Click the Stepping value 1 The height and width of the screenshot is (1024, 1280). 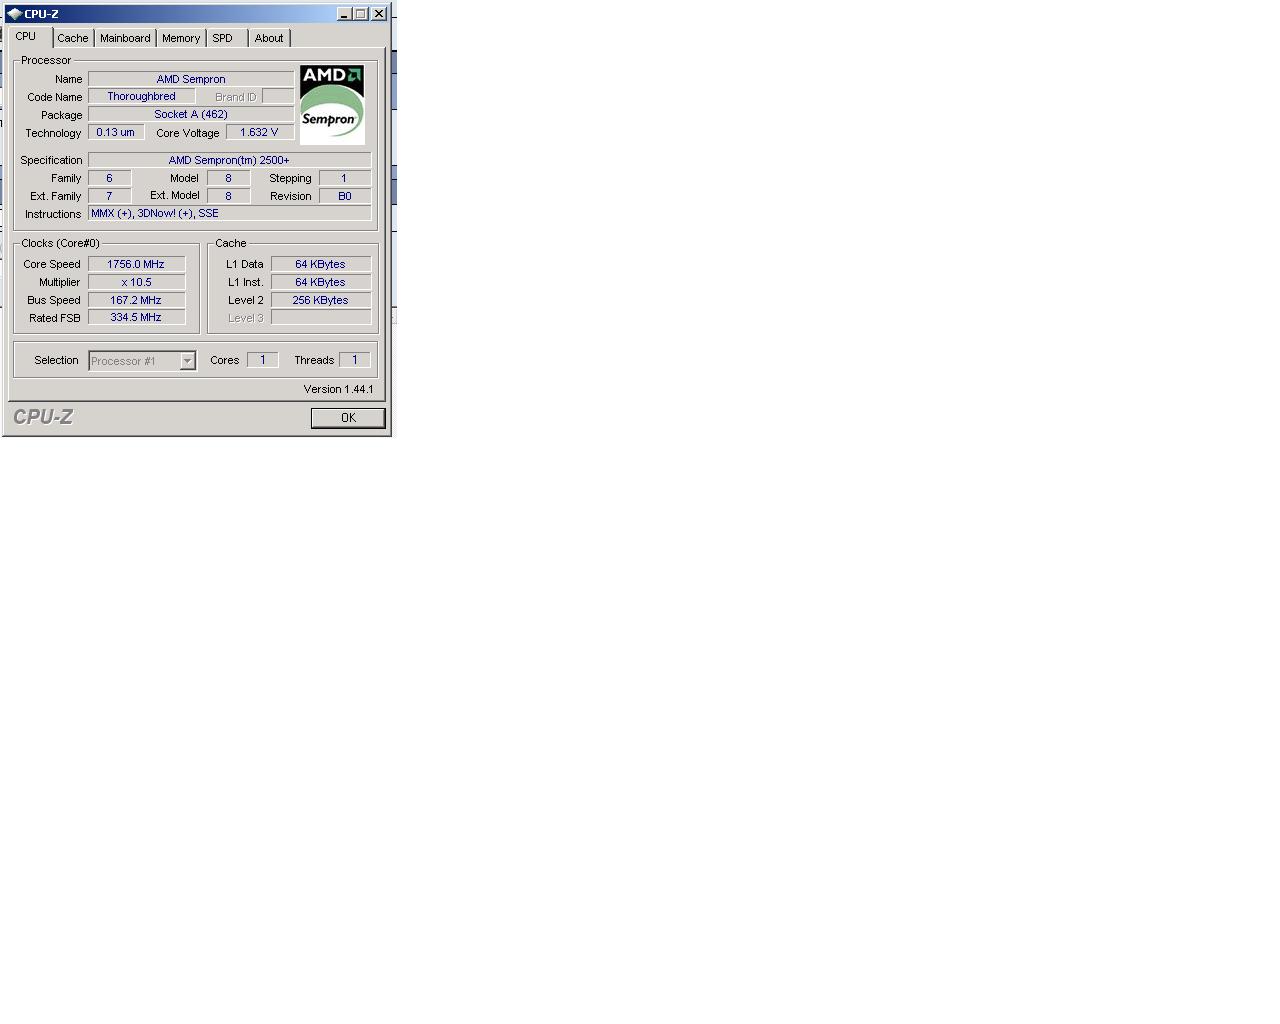coord(344,178)
